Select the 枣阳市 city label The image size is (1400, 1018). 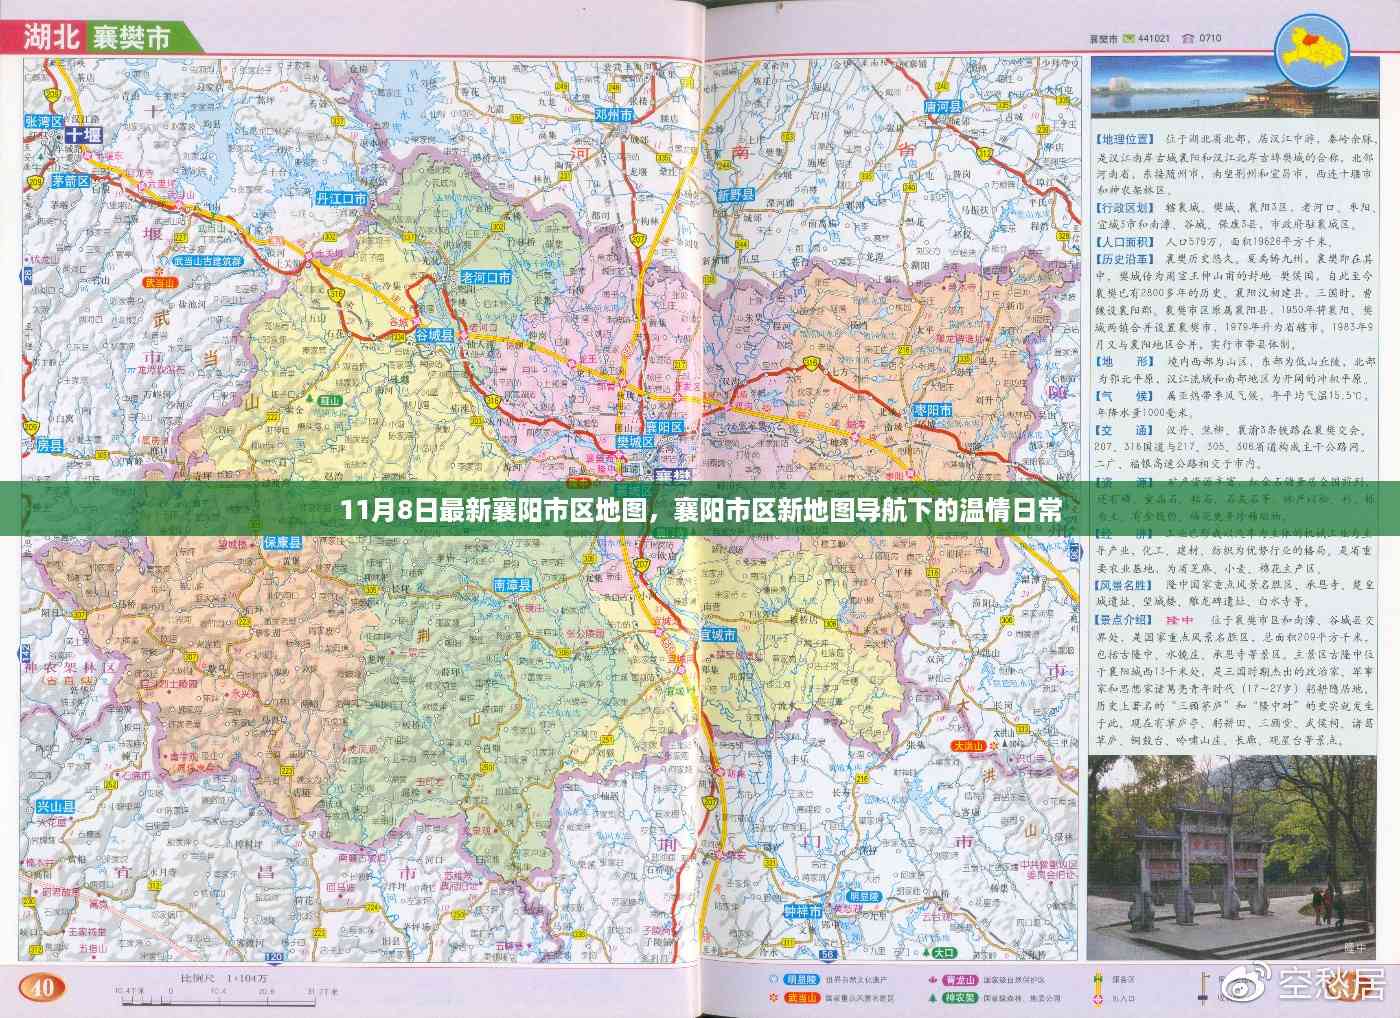tap(931, 410)
